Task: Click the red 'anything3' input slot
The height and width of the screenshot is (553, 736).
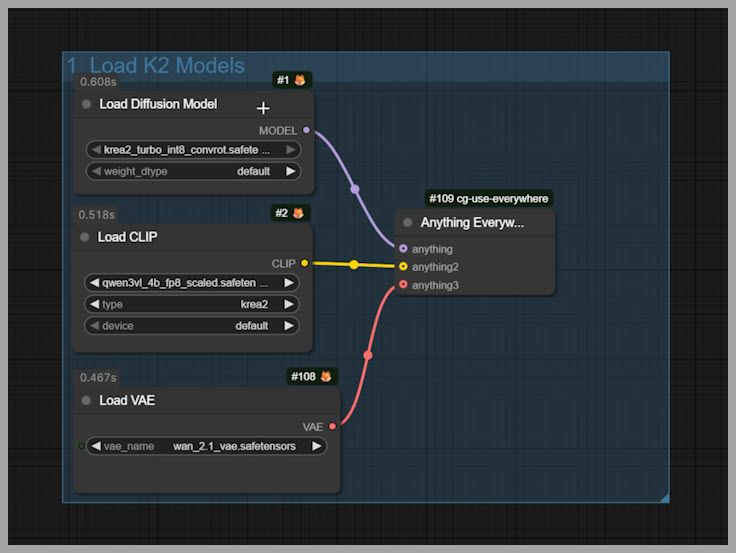Action: [x=403, y=284]
